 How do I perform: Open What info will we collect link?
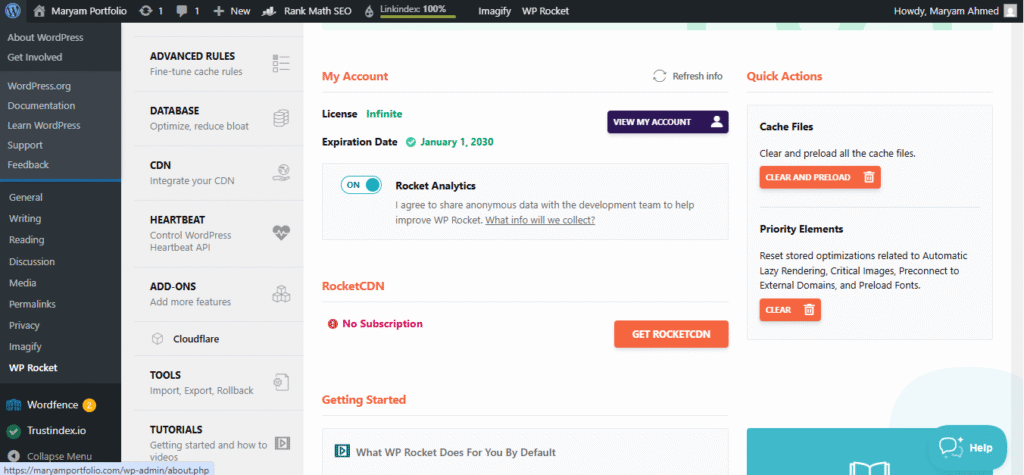pos(540,220)
